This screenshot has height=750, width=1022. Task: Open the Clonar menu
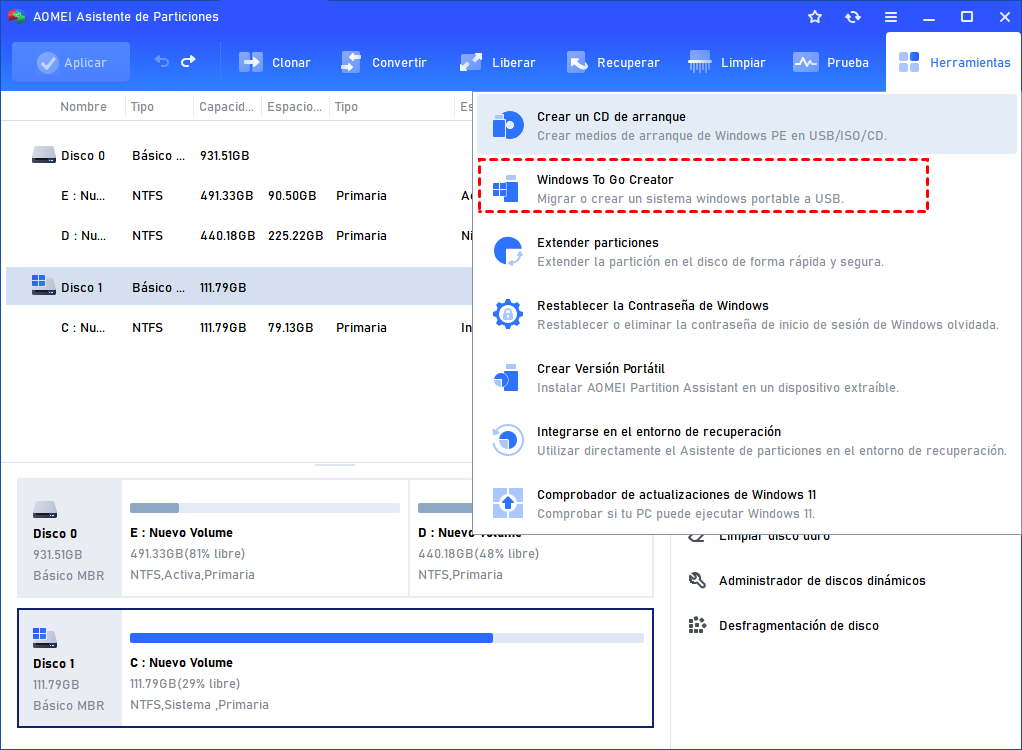274,63
